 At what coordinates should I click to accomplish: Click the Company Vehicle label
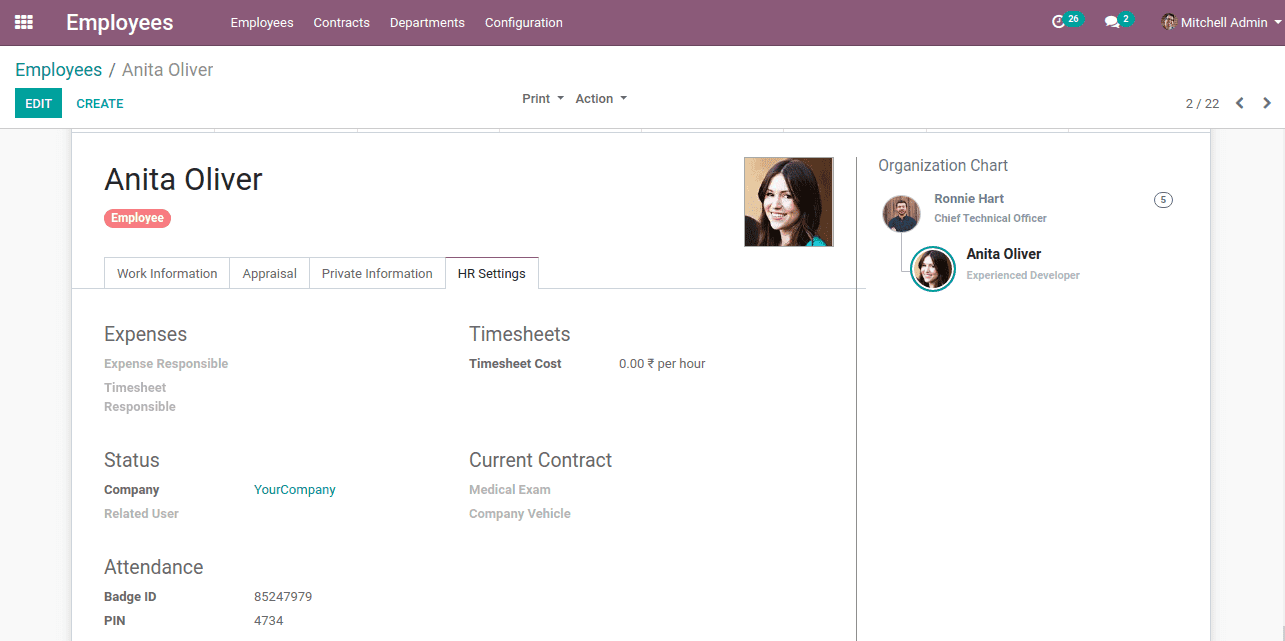(x=520, y=514)
